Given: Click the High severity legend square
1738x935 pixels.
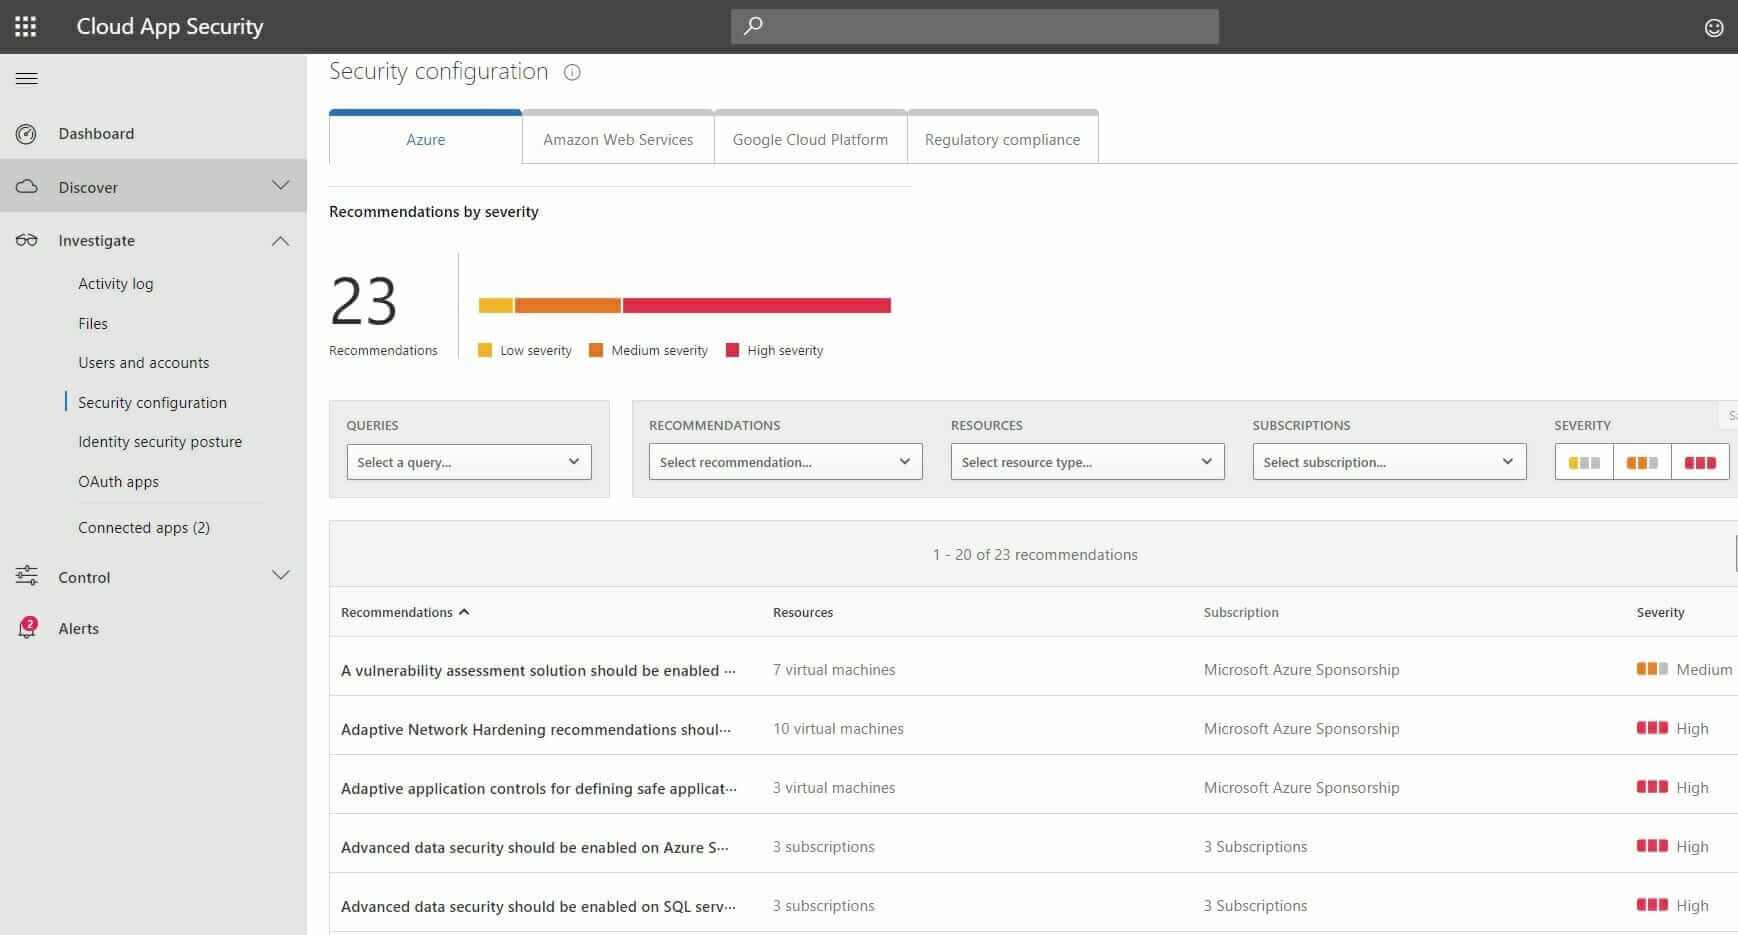Looking at the screenshot, I should (732, 350).
